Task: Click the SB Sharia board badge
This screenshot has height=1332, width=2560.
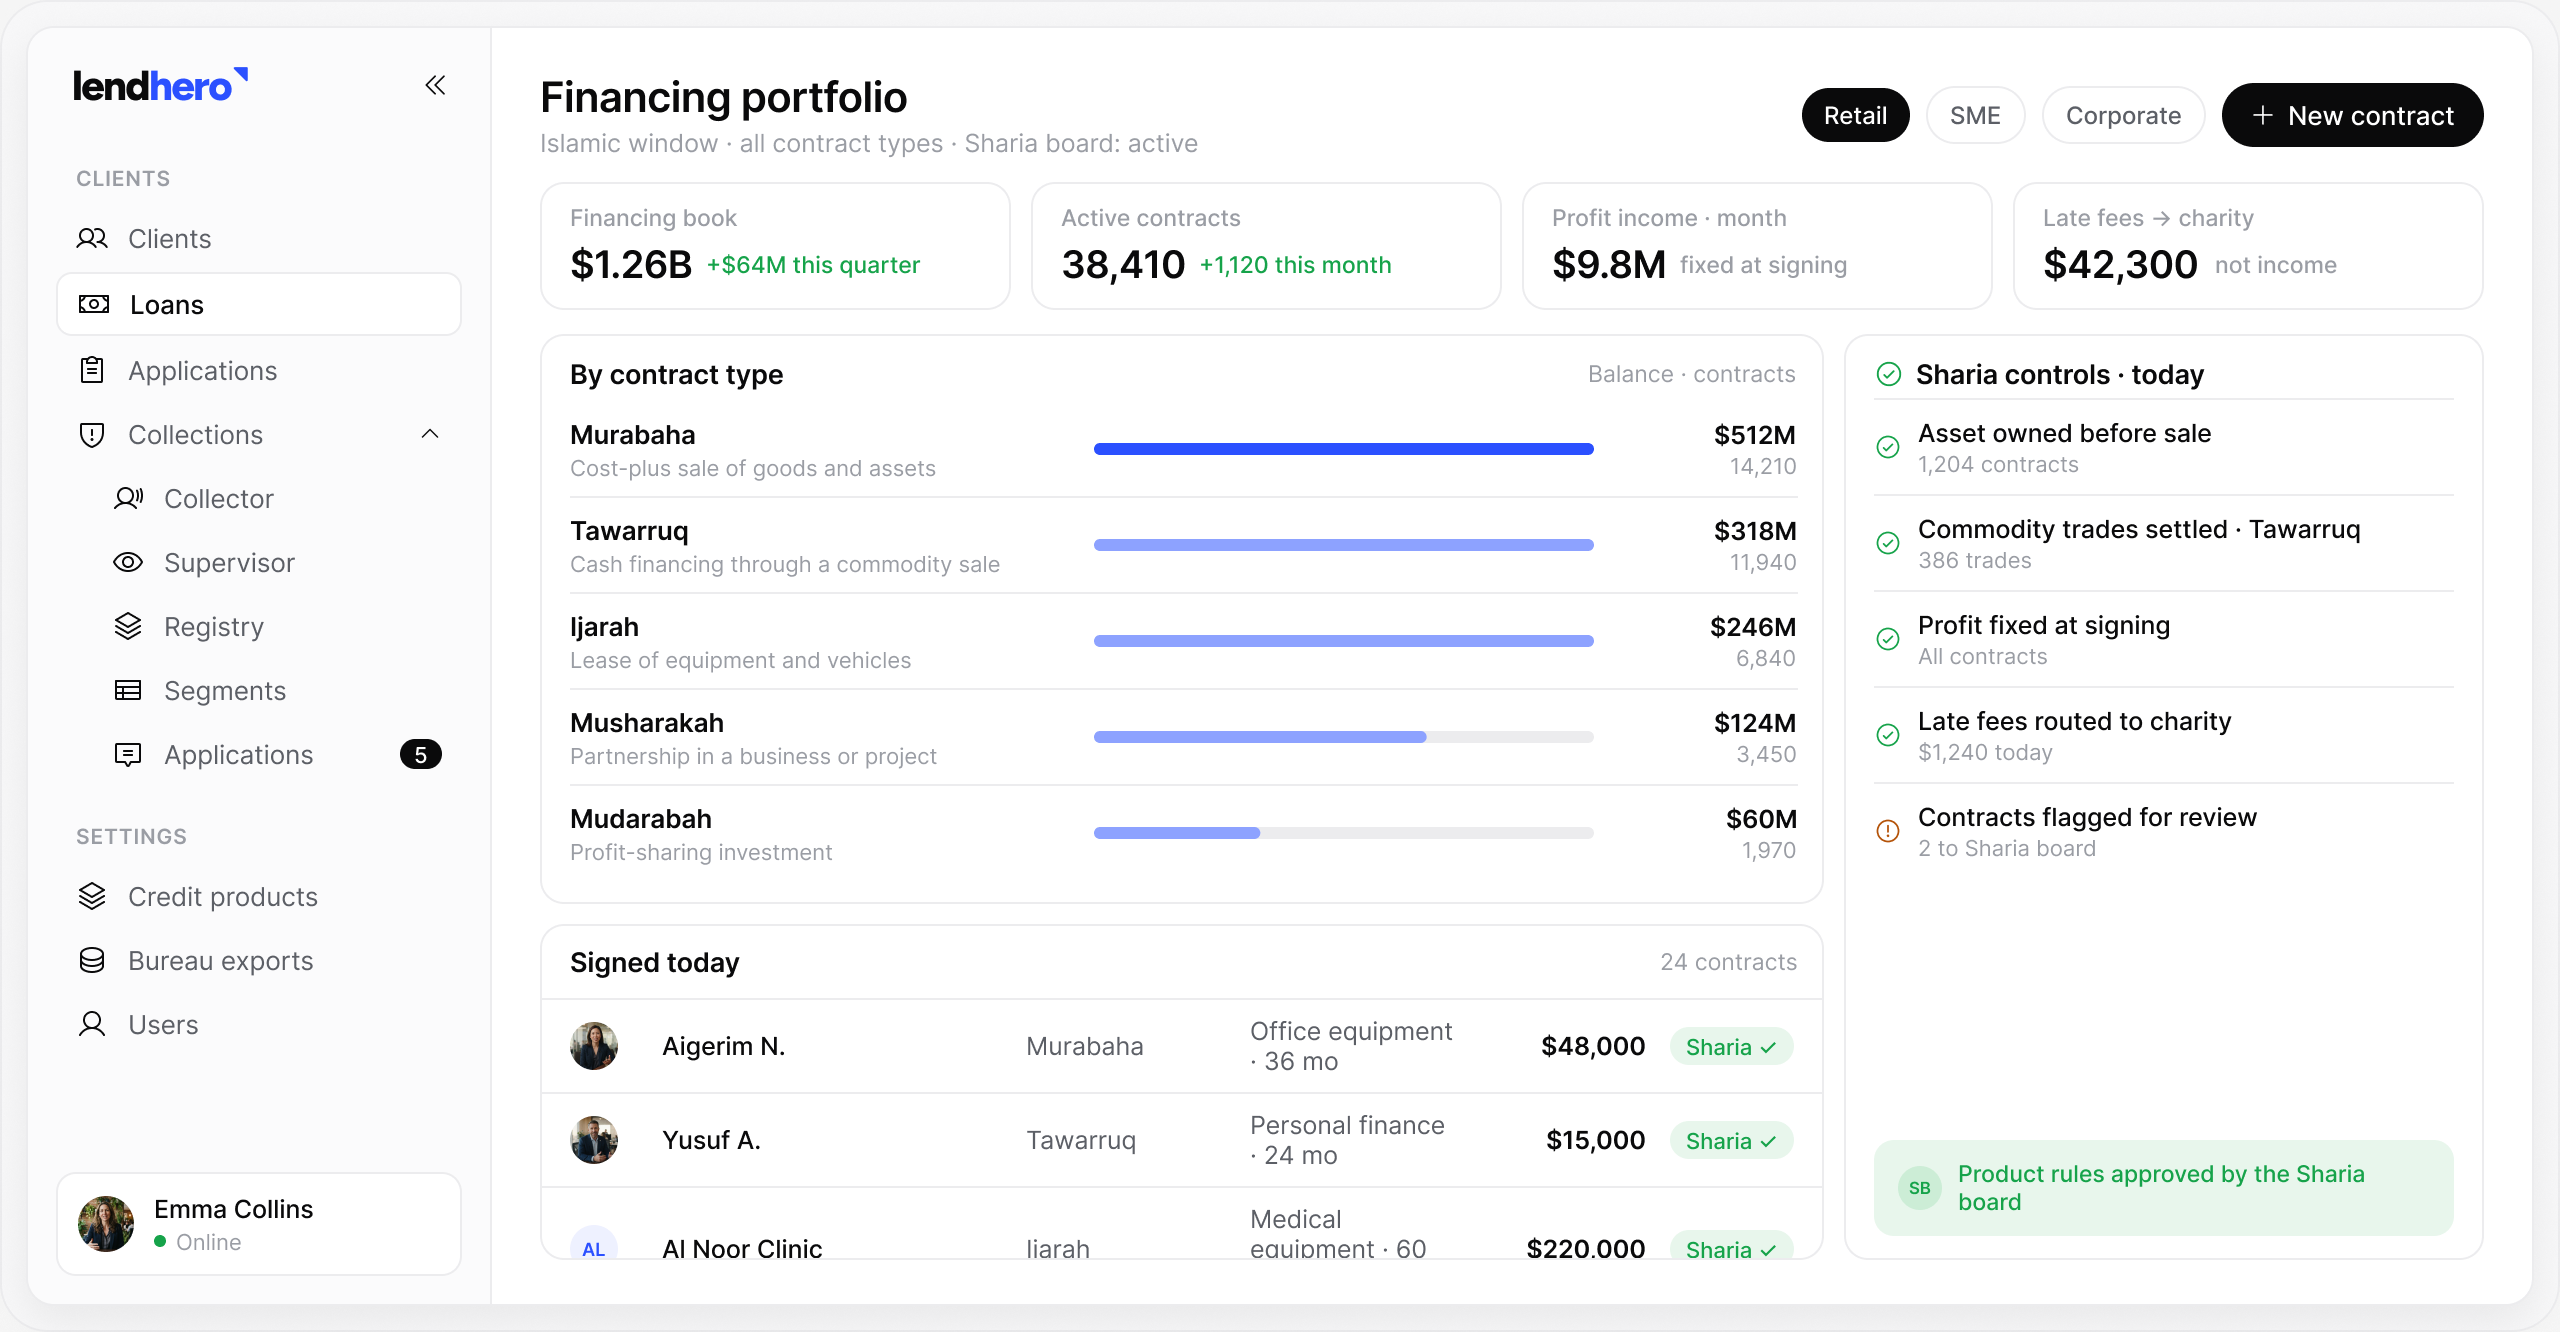Action: click(x=1920, y=1188)
